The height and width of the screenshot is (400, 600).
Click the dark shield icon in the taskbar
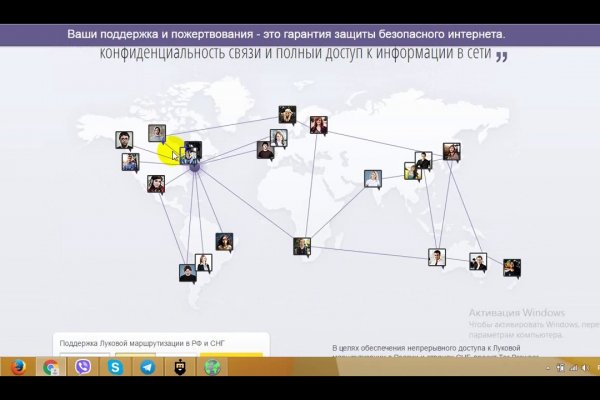[x=180, y=367]
